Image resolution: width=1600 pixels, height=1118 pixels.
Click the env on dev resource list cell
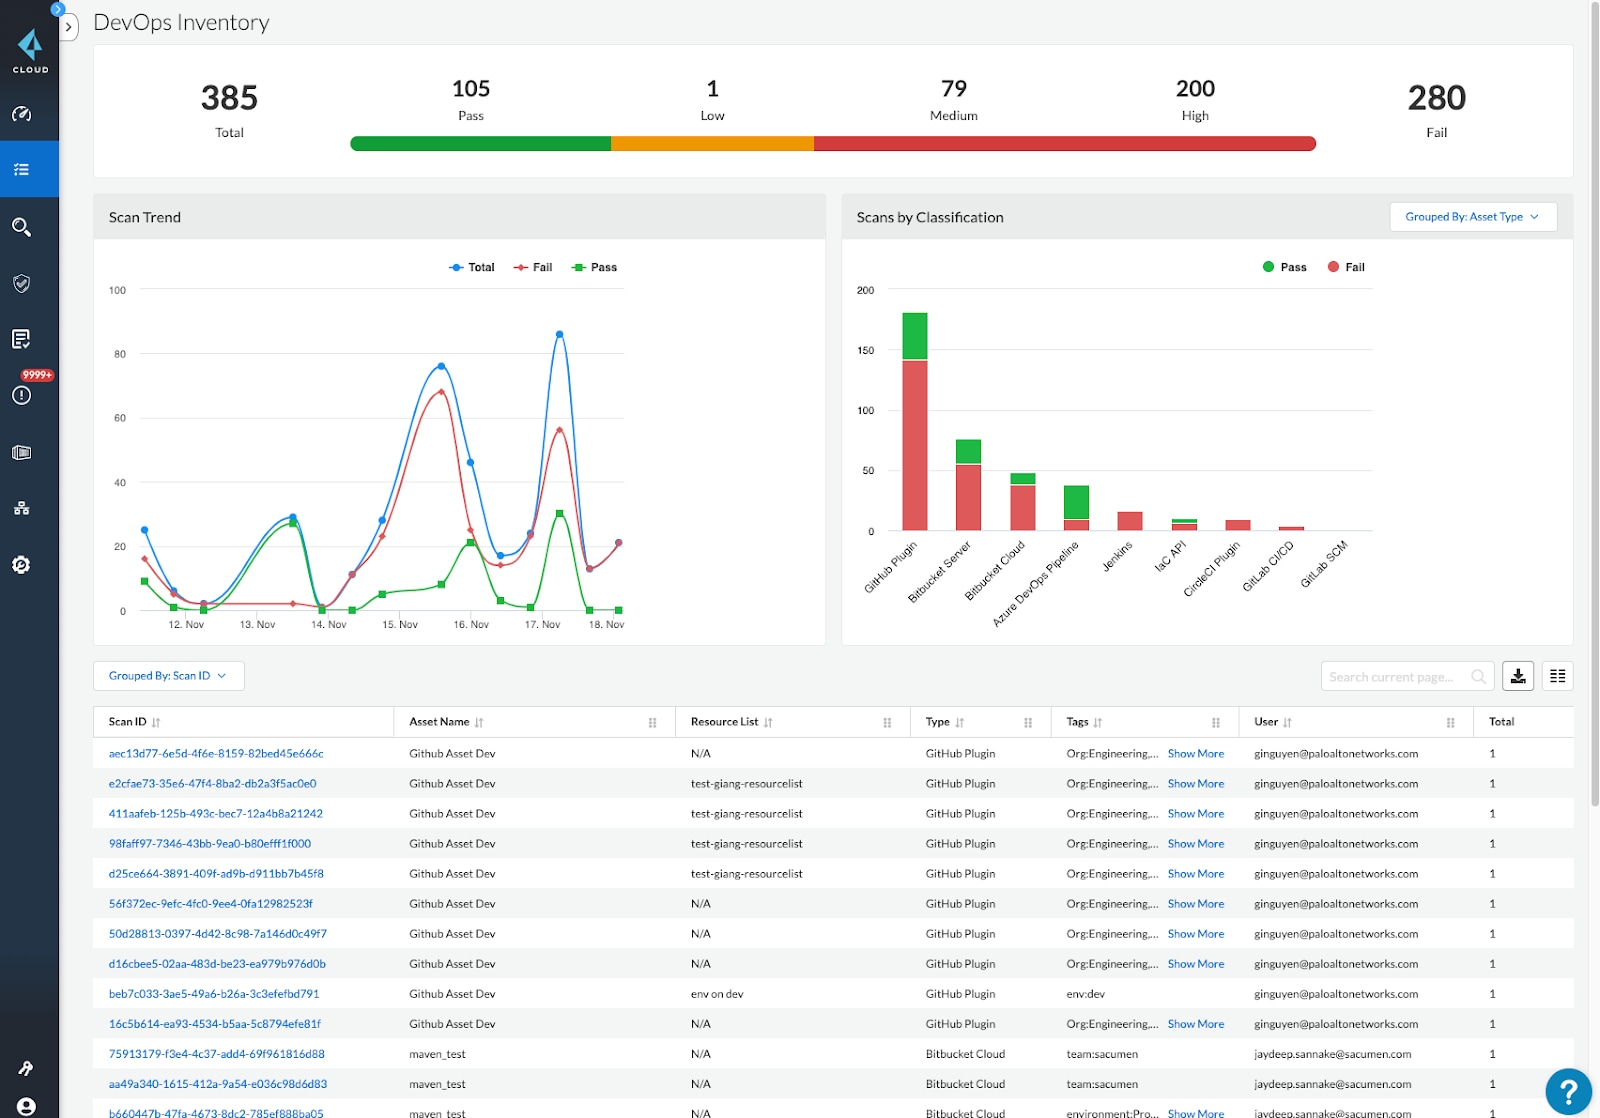[717, 994]
